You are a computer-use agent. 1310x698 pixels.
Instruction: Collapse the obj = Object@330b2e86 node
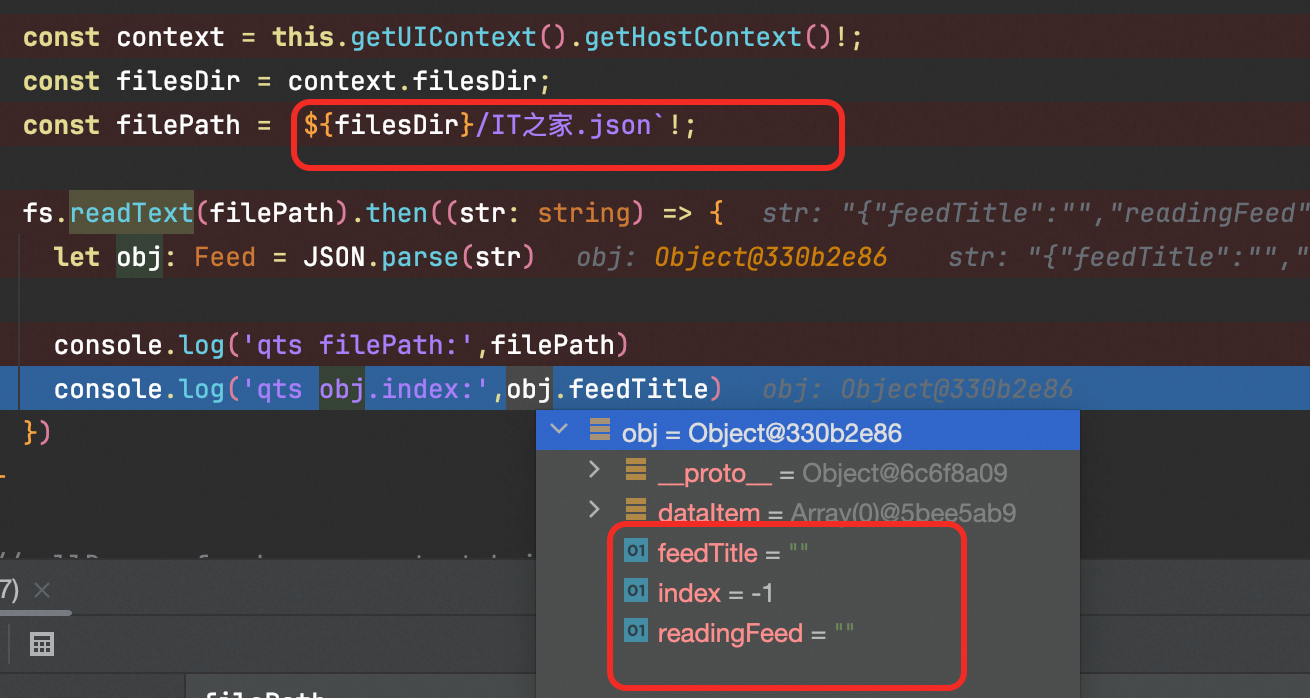(x=559, y=430)
